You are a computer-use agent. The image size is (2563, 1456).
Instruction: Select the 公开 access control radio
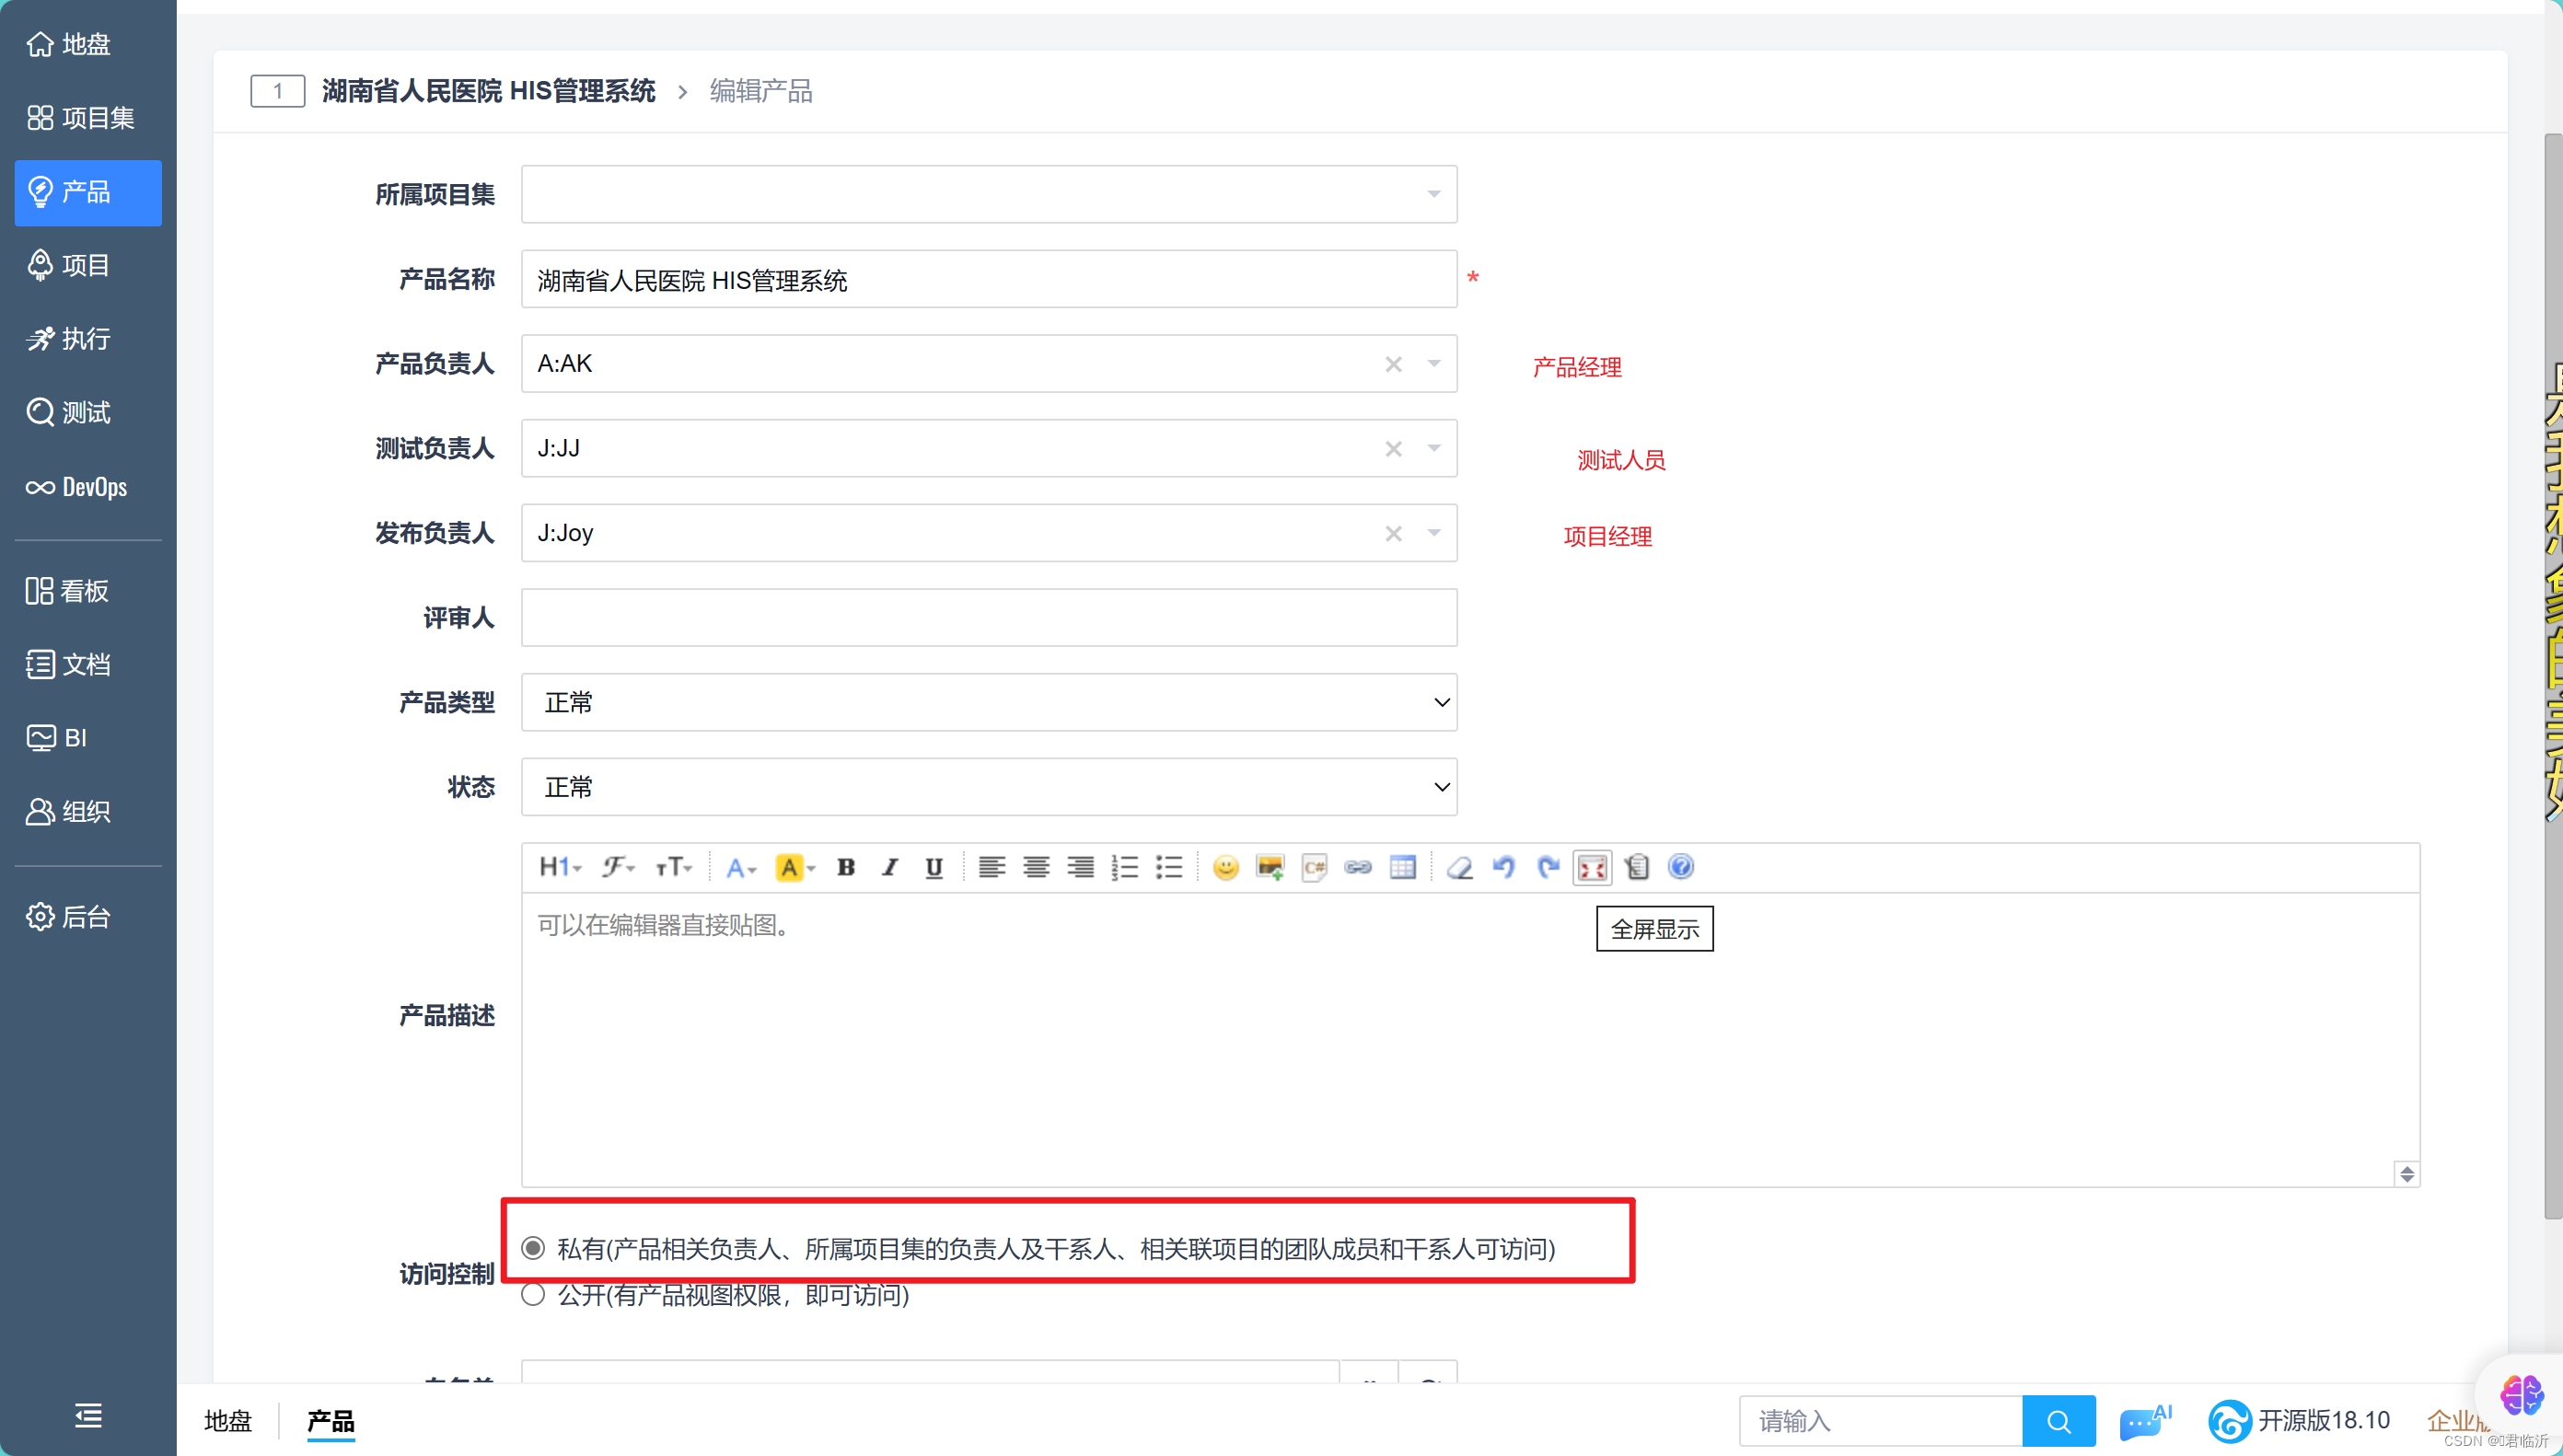[533, 1294]
